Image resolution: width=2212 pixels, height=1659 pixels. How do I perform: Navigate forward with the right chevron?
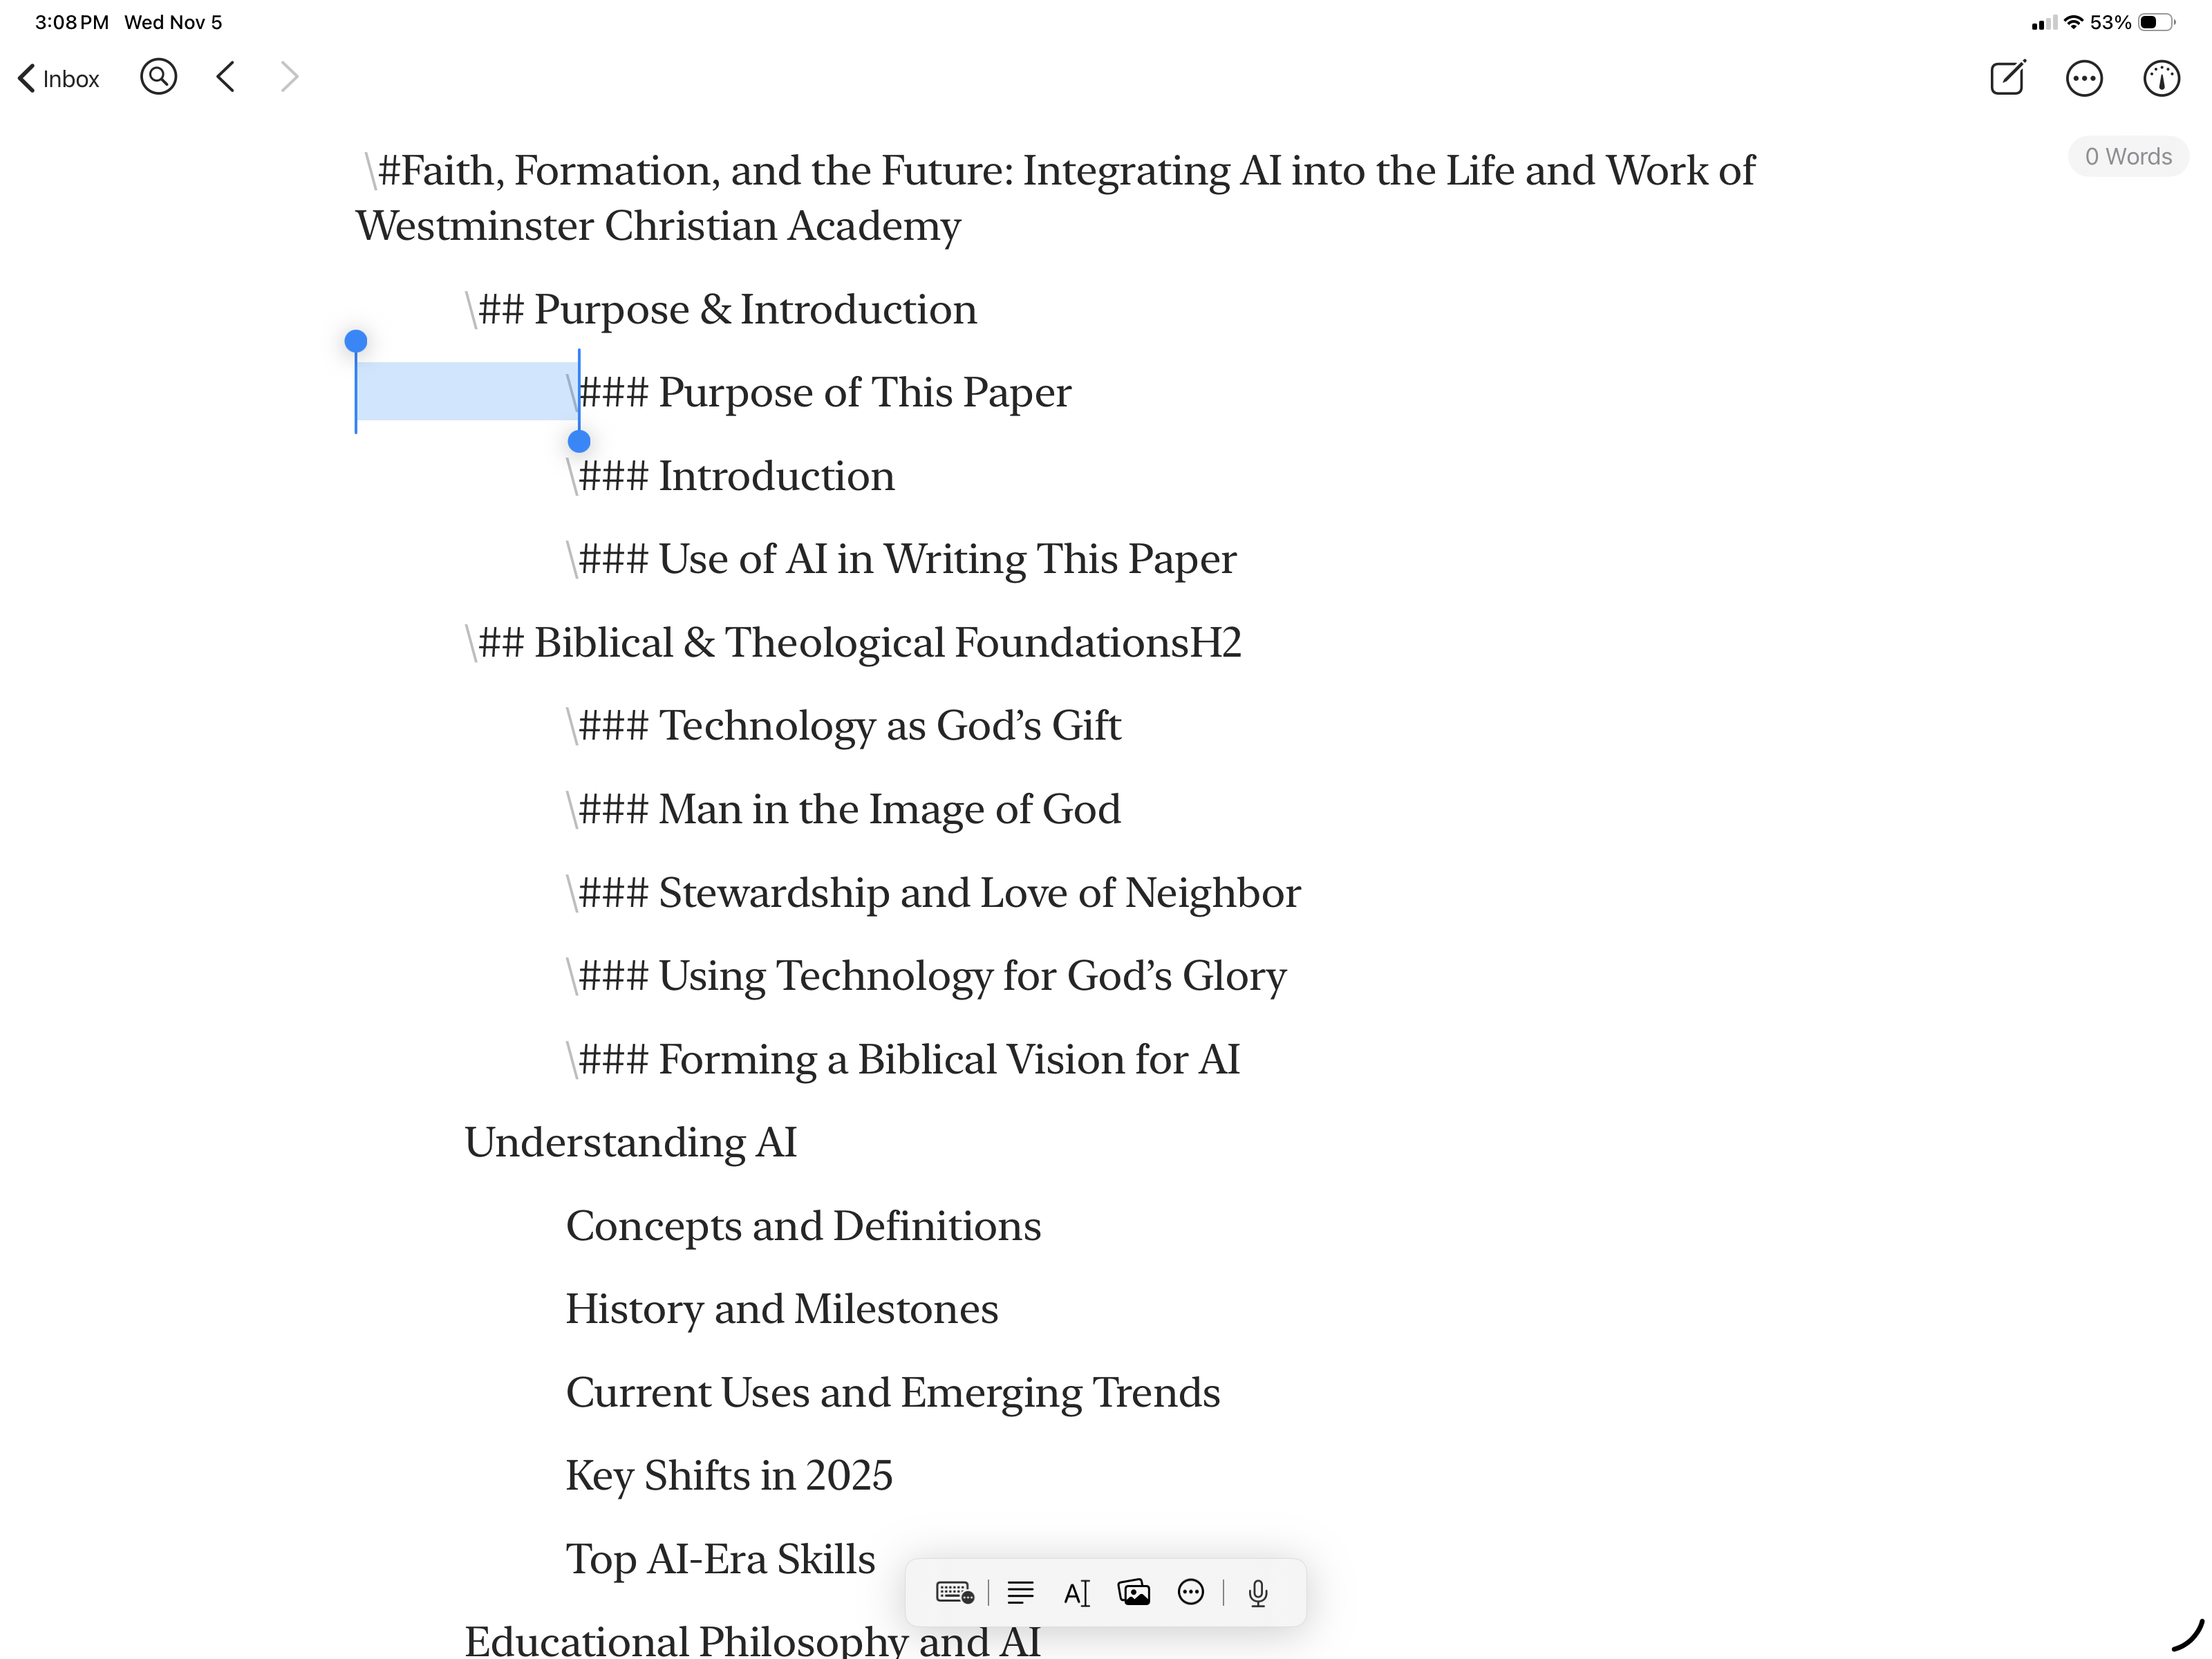(x=290, y=77)
